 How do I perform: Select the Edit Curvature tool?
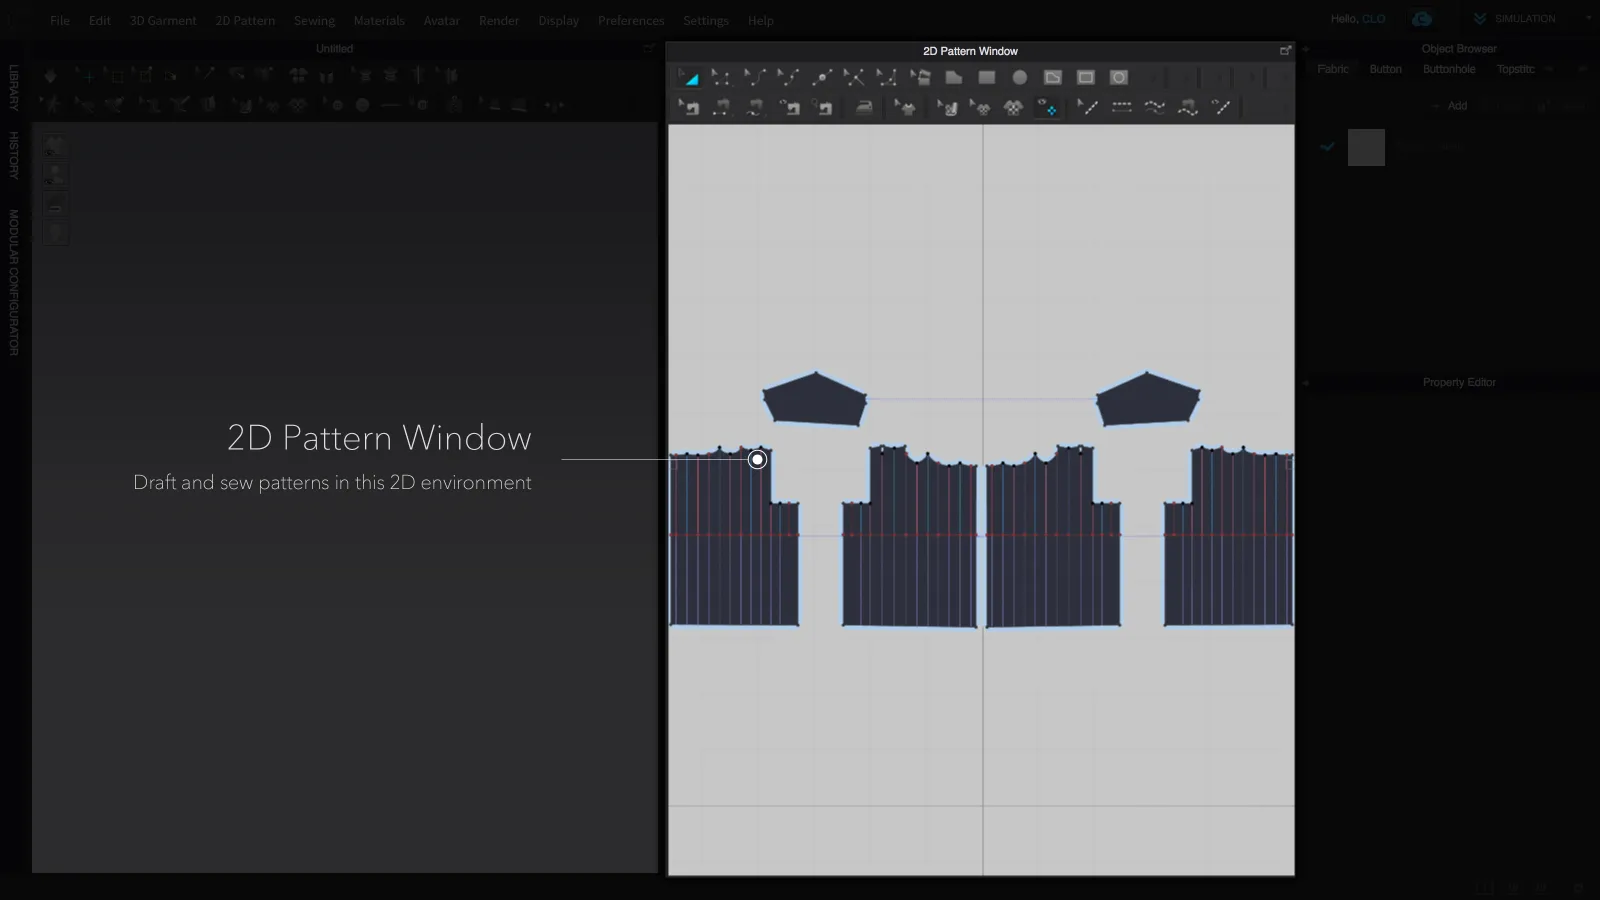tap(755, 77)
